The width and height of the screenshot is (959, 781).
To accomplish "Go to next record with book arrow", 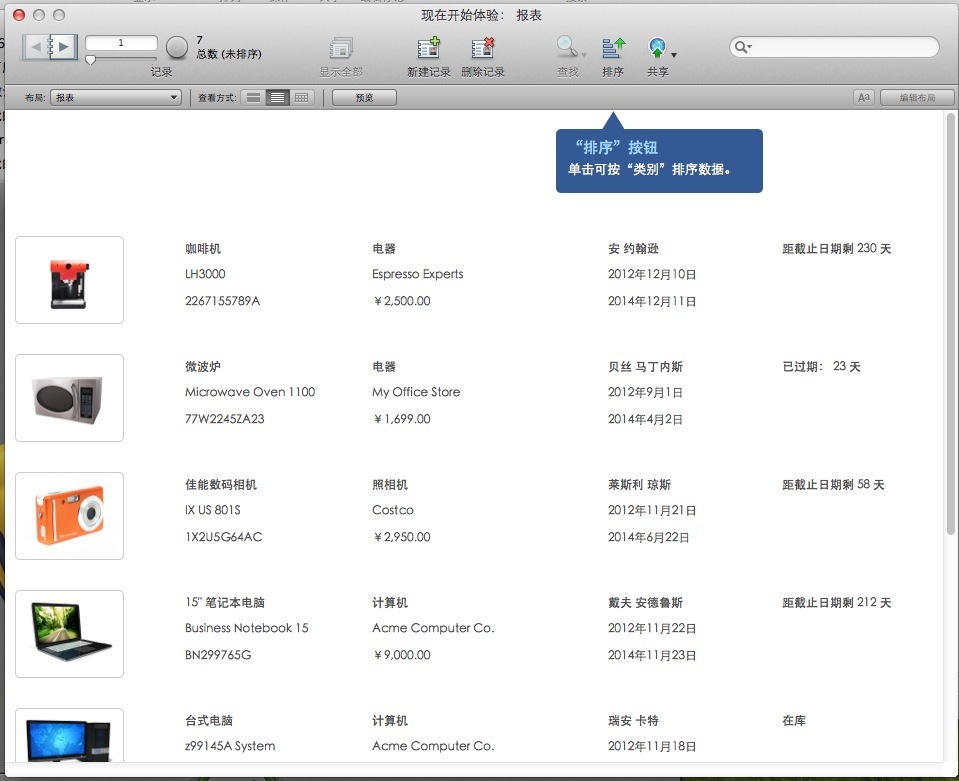I will (64, 46).
